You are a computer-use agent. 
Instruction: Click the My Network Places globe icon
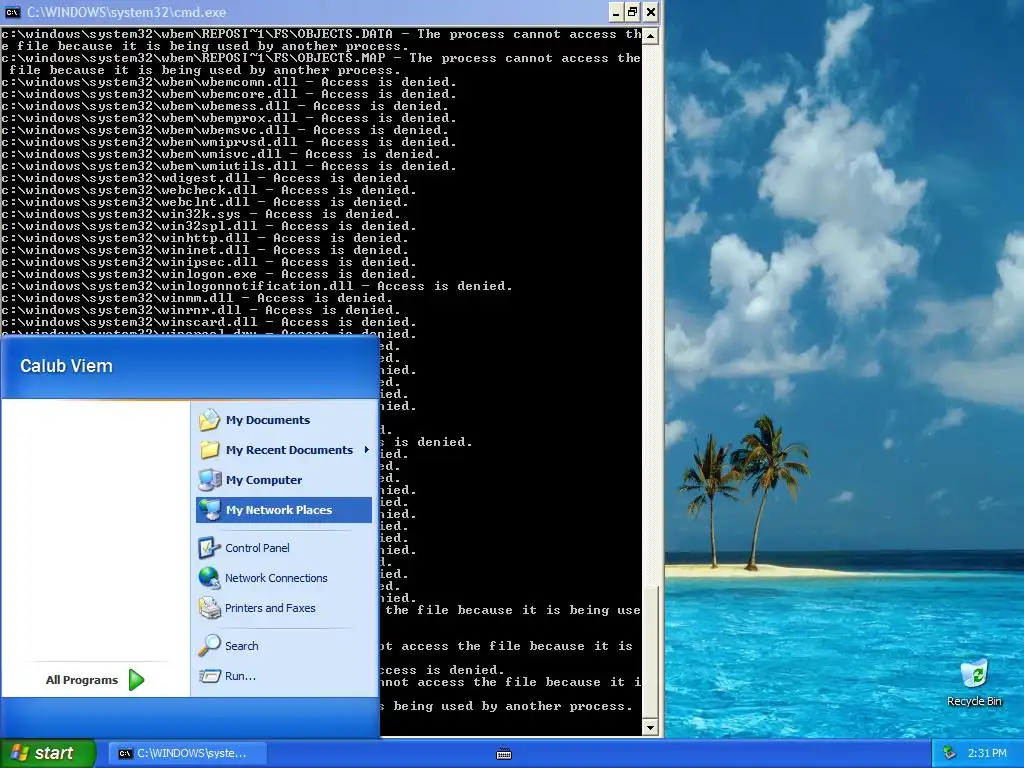click(209, 510)
